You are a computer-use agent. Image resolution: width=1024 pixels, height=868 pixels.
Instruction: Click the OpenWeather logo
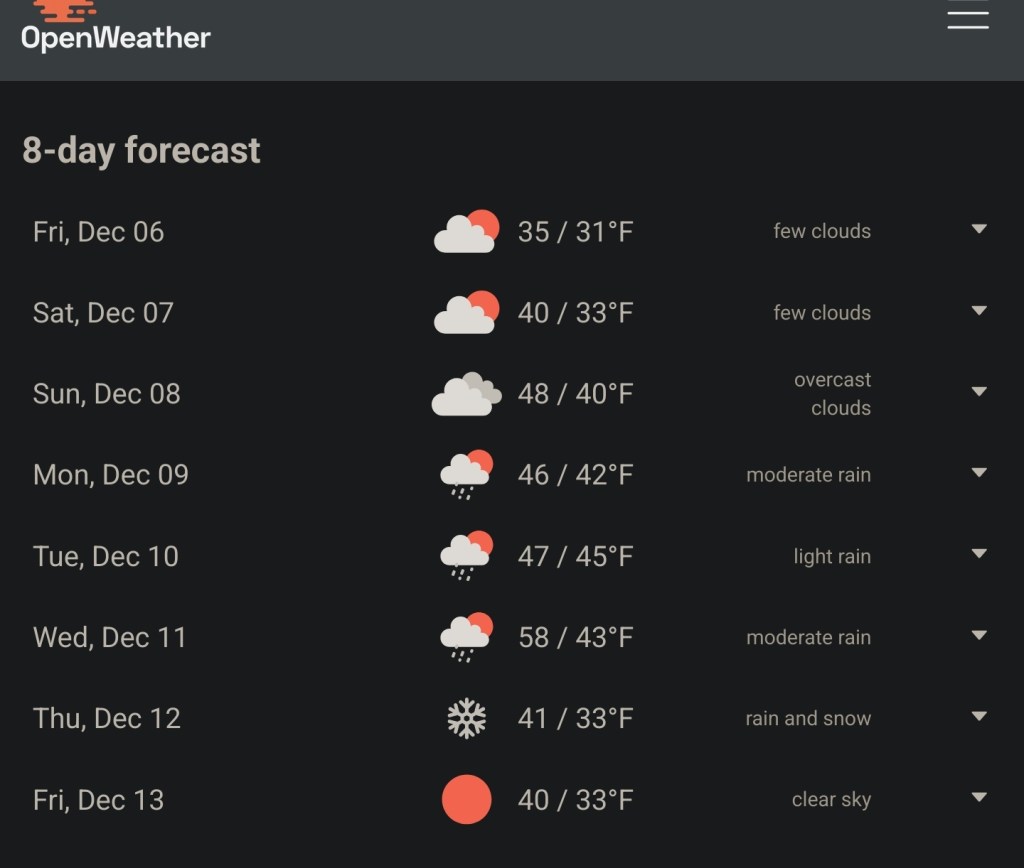tap(115, 28)
